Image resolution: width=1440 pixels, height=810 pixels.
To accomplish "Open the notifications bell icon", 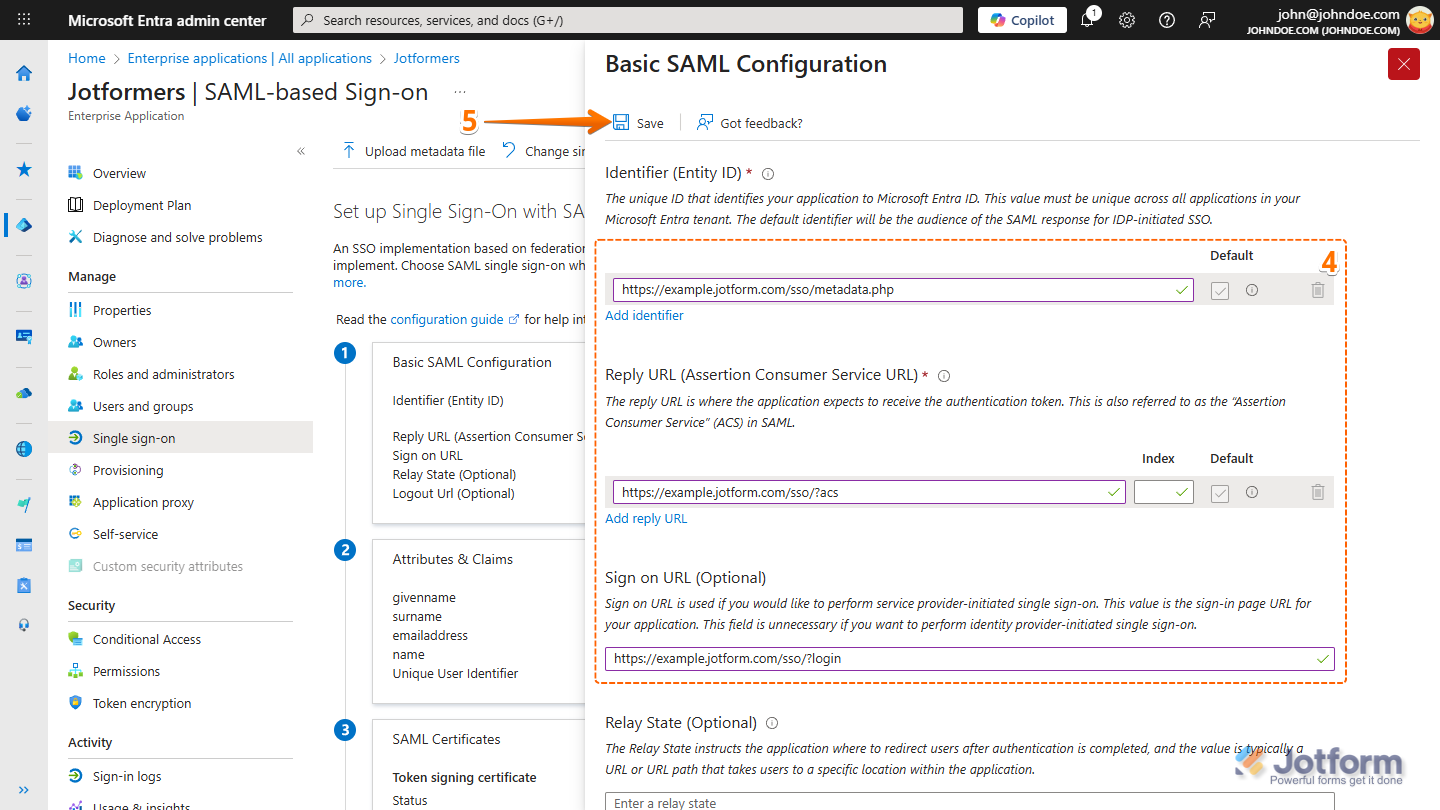I will point(1088,20).
